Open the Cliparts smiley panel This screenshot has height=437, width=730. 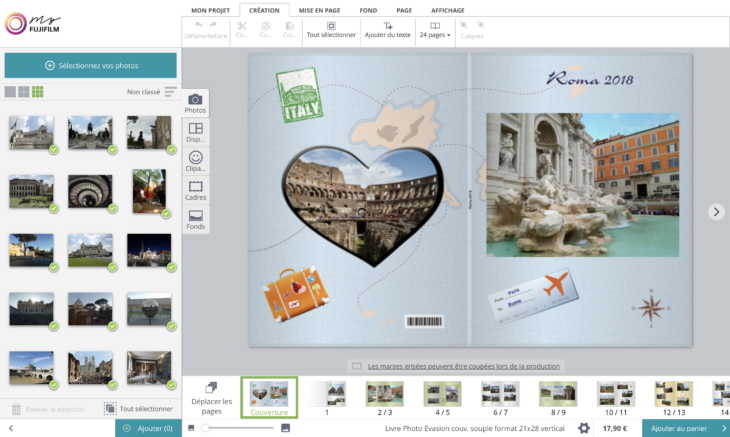[x=195, y=161]
